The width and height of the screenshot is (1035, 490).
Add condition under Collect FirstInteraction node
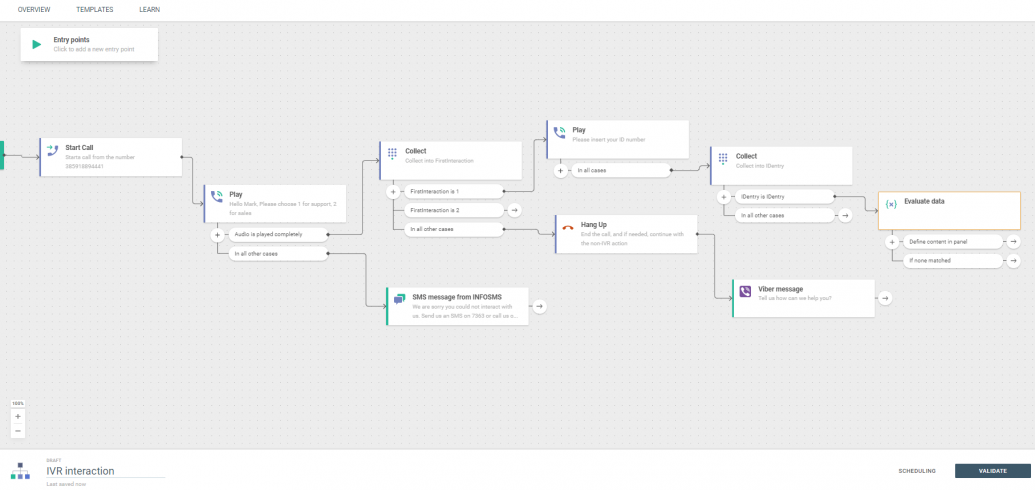[393, 192]
